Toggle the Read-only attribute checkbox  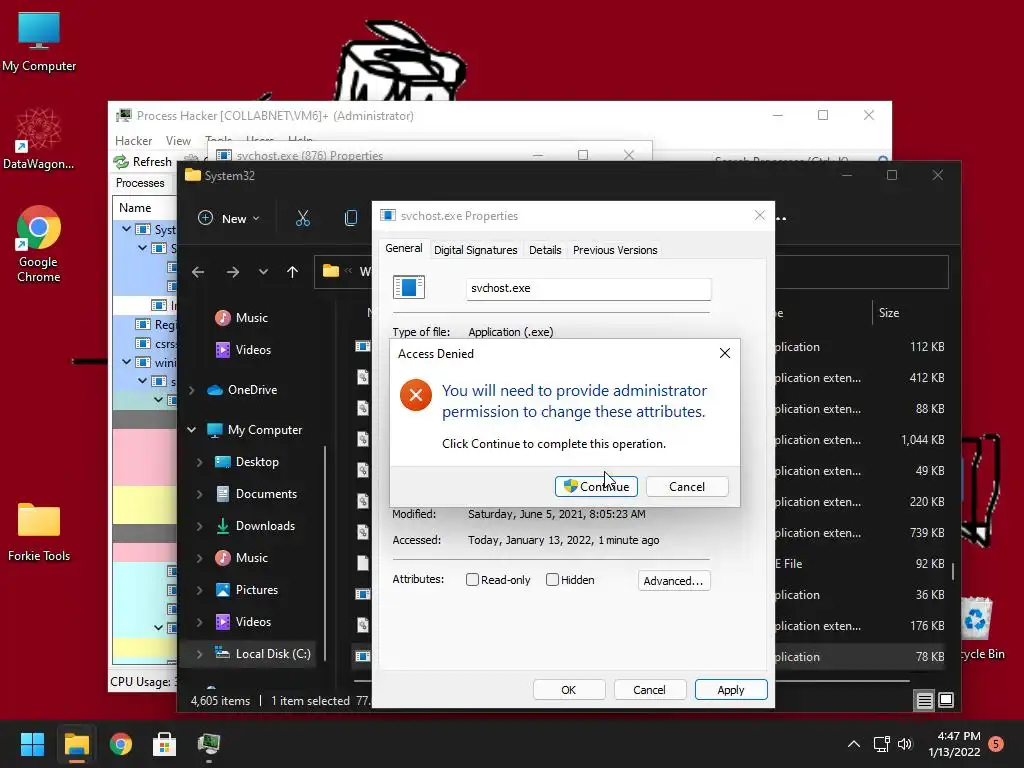472,580
